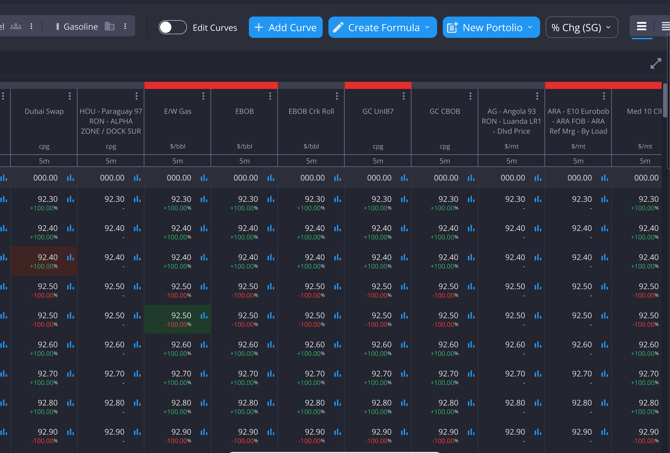
Task: Click the Add Curve button
Action: [285, 27]
